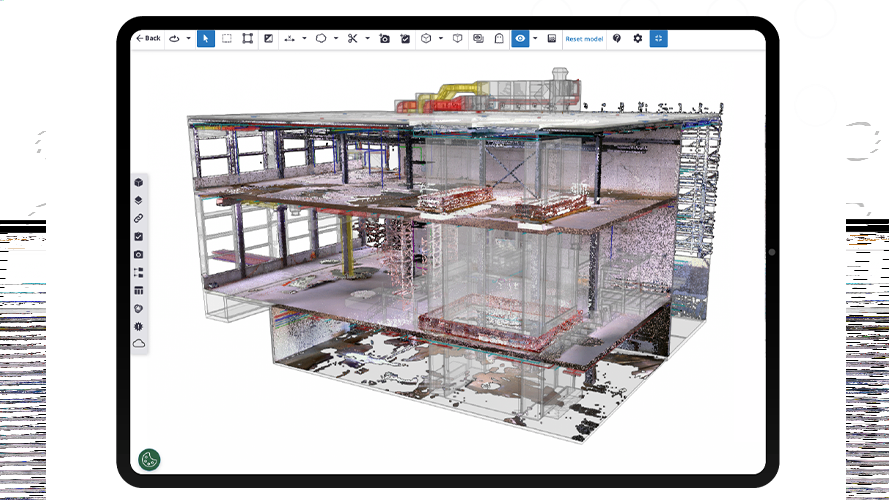889x500 pixels.
Task: Click the bug icon in sidebar
Action: (x=139, y=327)
